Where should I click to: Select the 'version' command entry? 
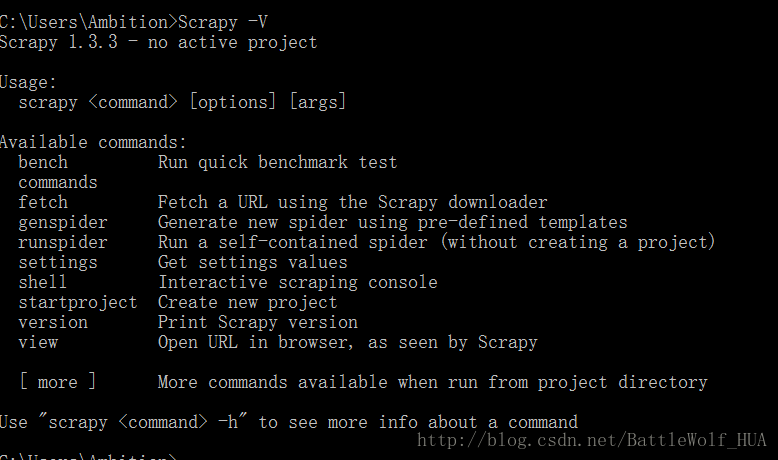point(53,323)
